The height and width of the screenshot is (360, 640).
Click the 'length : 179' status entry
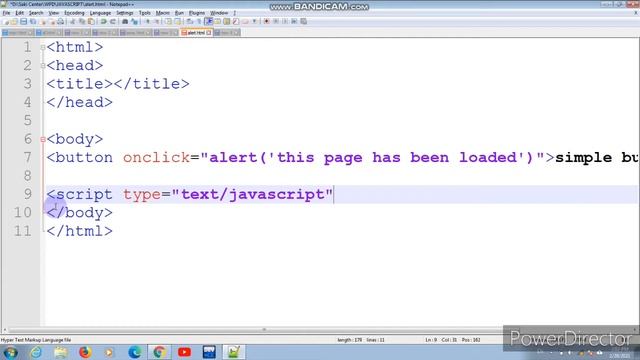point(349,340)
